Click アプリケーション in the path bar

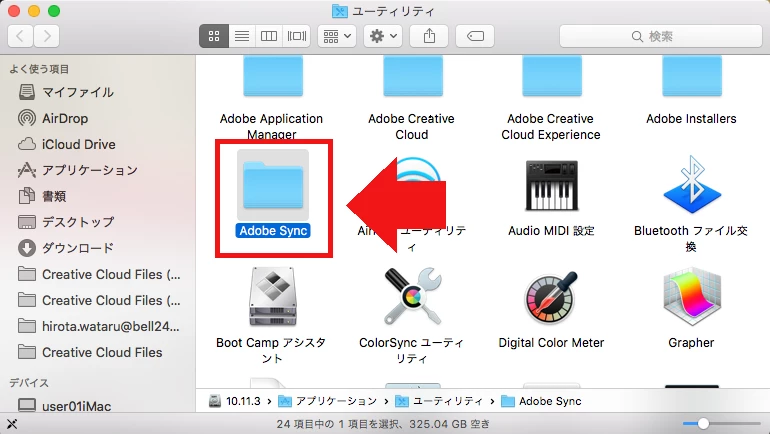tap(328, 401)
